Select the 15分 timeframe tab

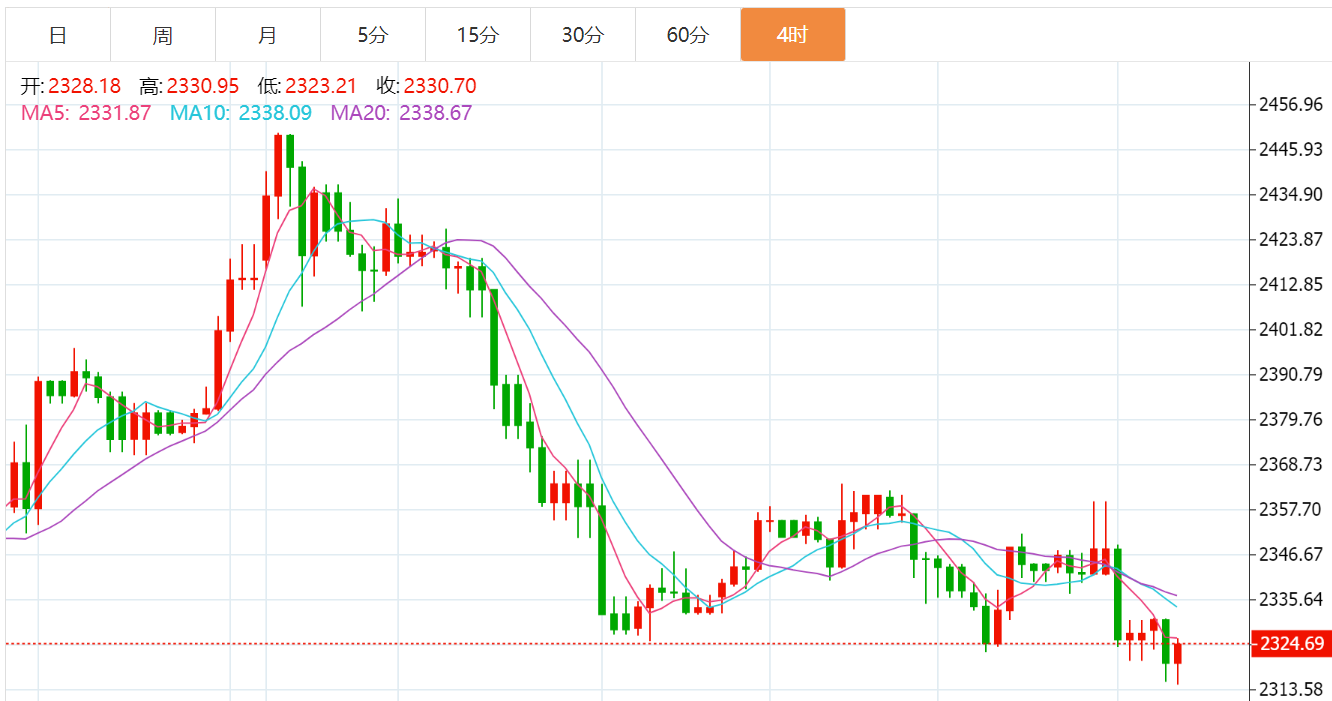tap(478, 36)
